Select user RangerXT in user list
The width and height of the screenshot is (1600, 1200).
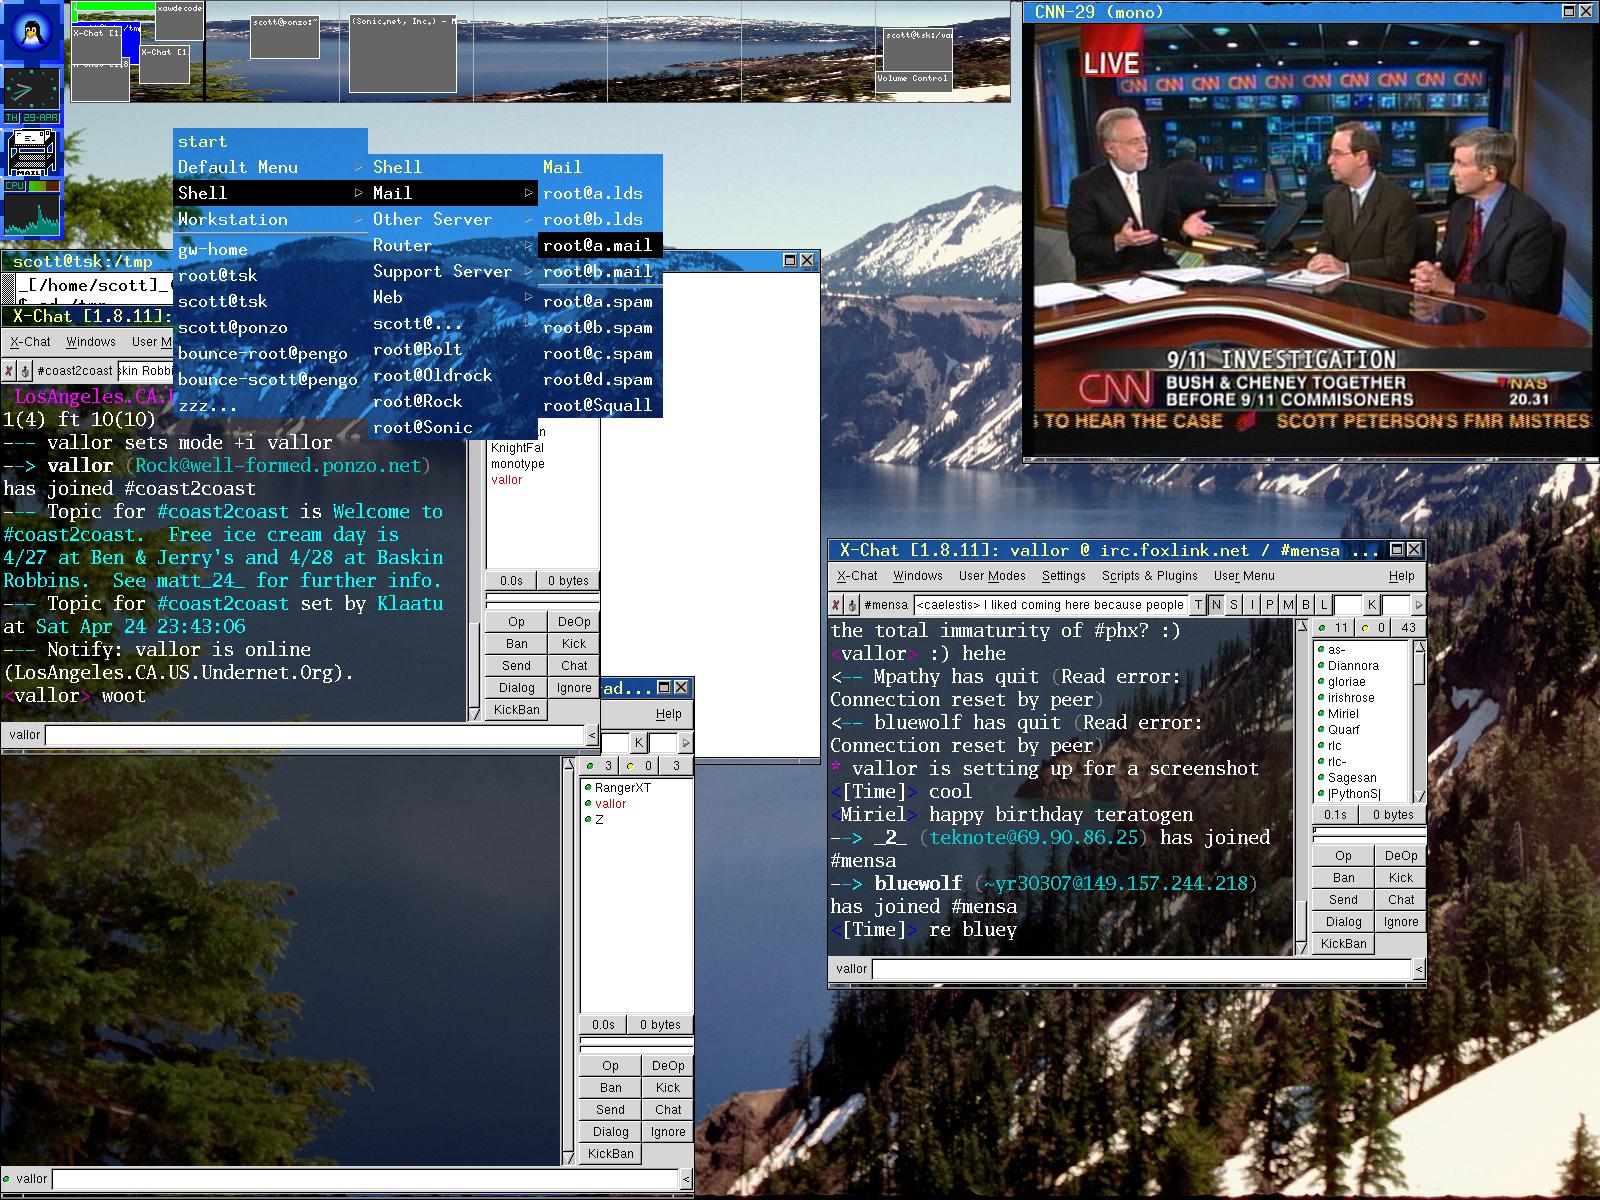(x=622, y=788)
